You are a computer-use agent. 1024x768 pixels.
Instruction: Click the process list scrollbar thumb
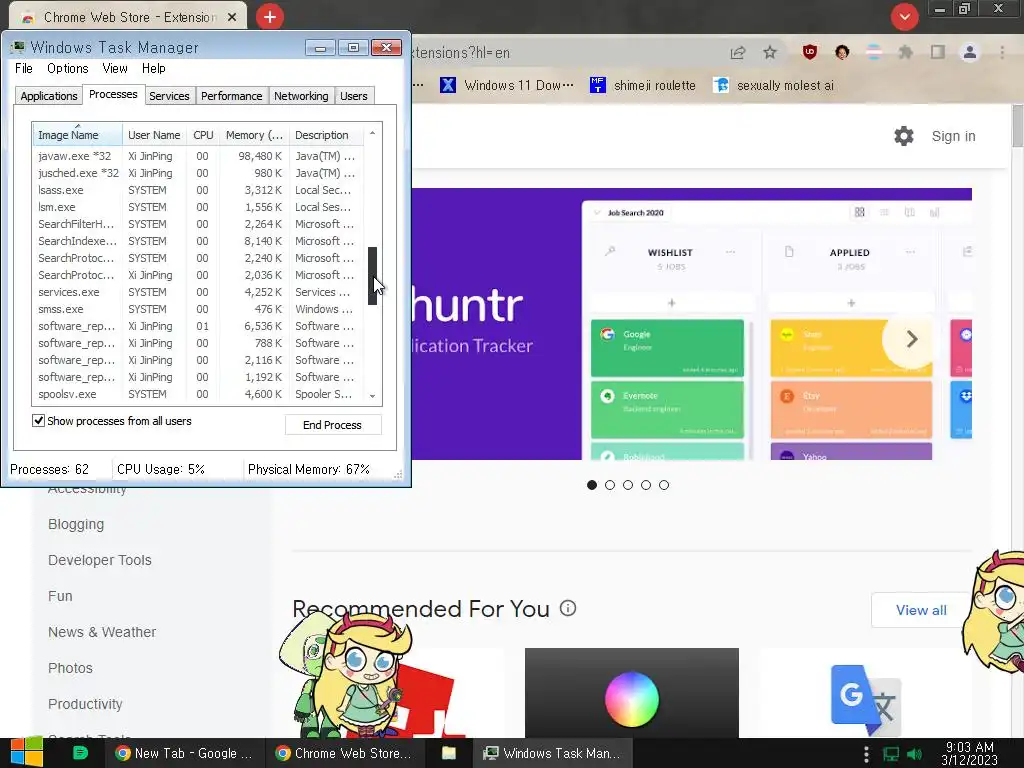click(x=372, y=276)
